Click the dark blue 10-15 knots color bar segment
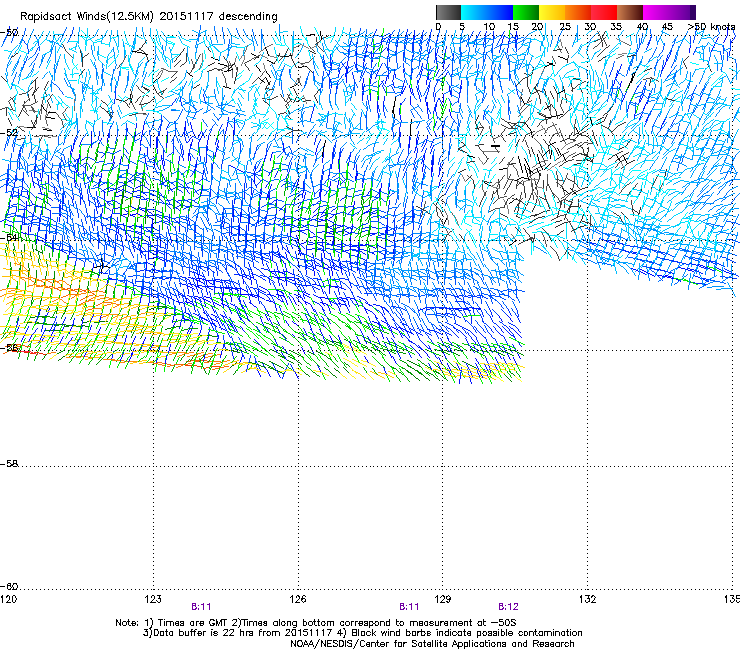740x650 pixels. pos(500,12)
